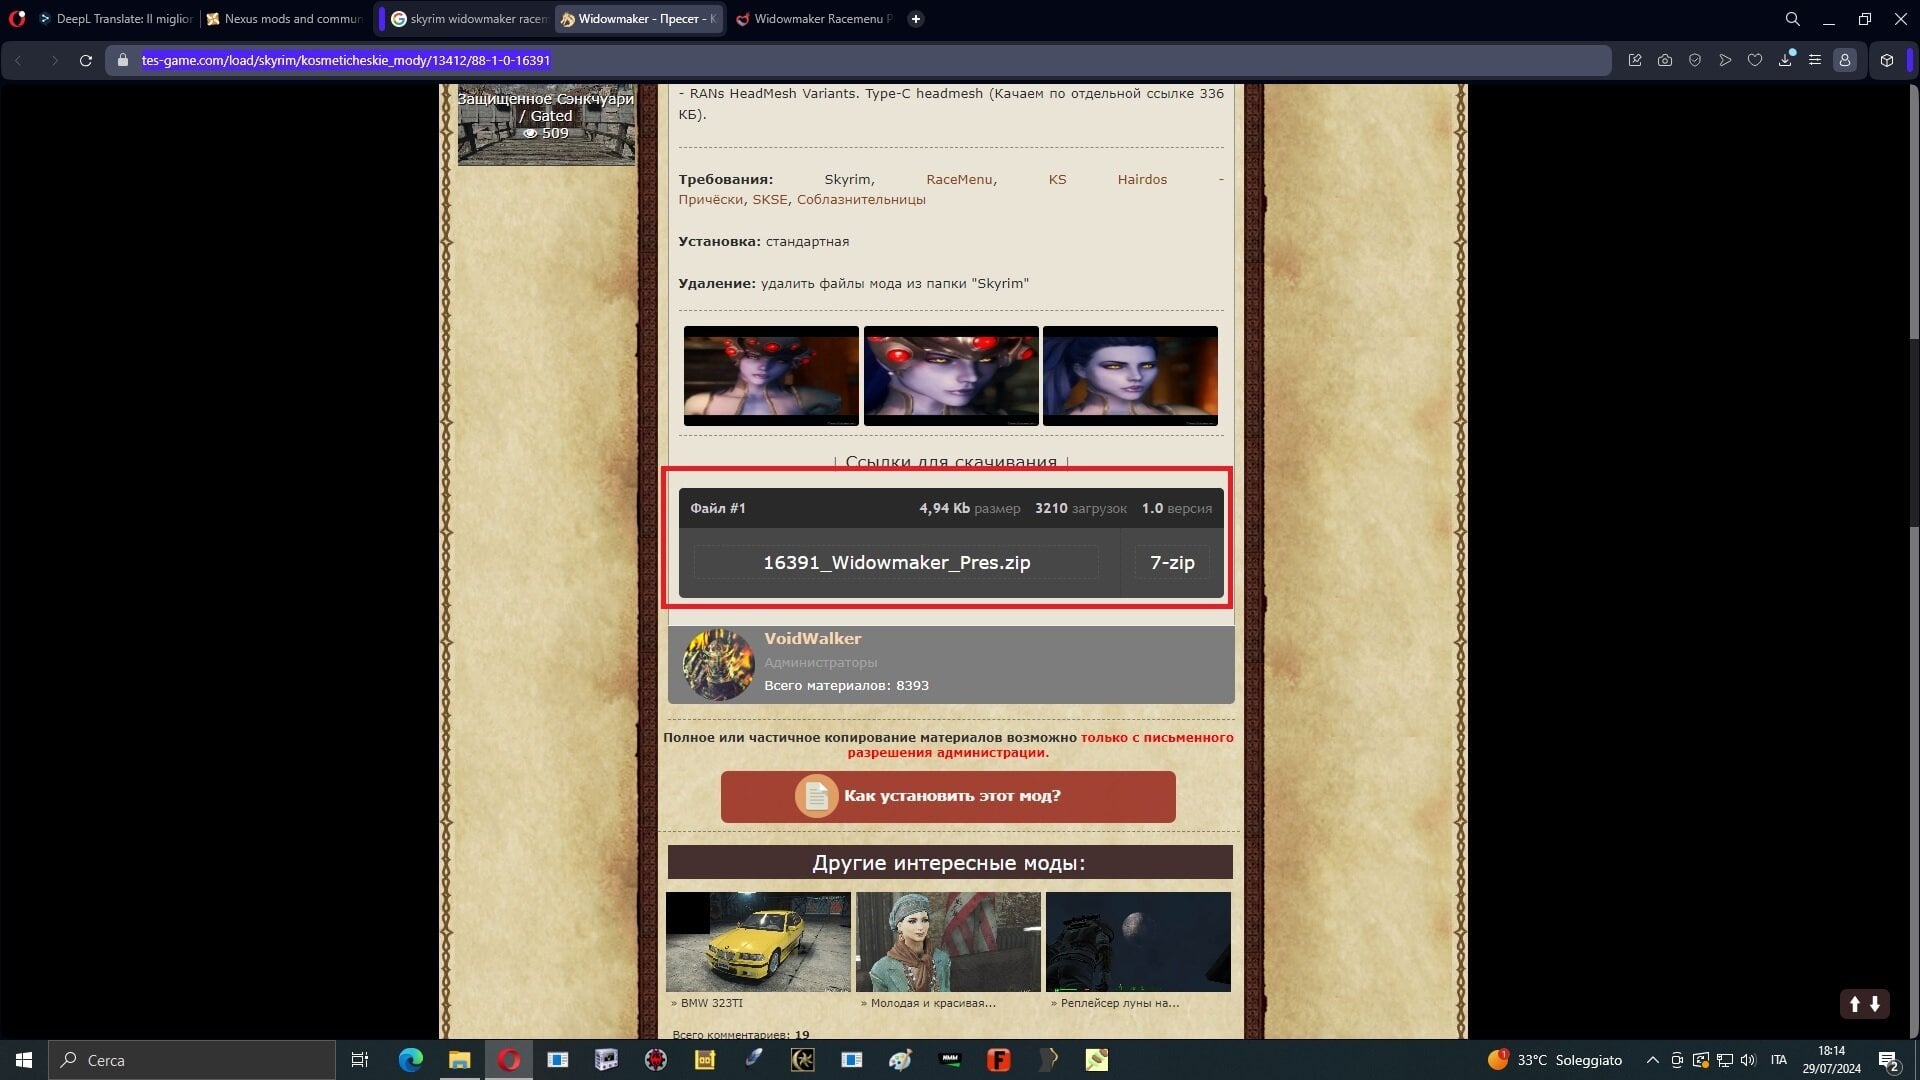
Task: Click the up-down page scroll arrows button
Action: tap(1864, 1003)
